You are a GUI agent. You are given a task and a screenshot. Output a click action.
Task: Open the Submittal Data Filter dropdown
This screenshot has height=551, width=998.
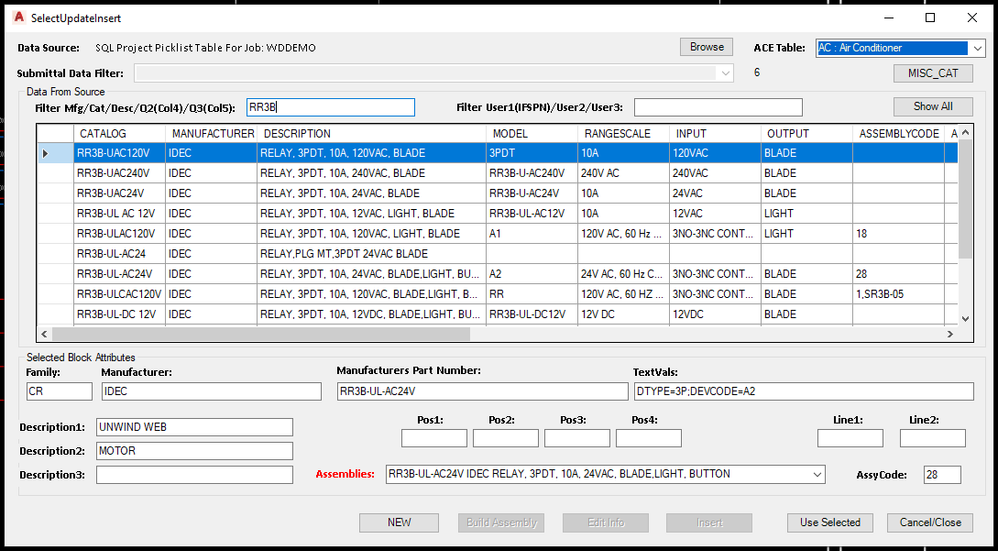pos(726,73)
